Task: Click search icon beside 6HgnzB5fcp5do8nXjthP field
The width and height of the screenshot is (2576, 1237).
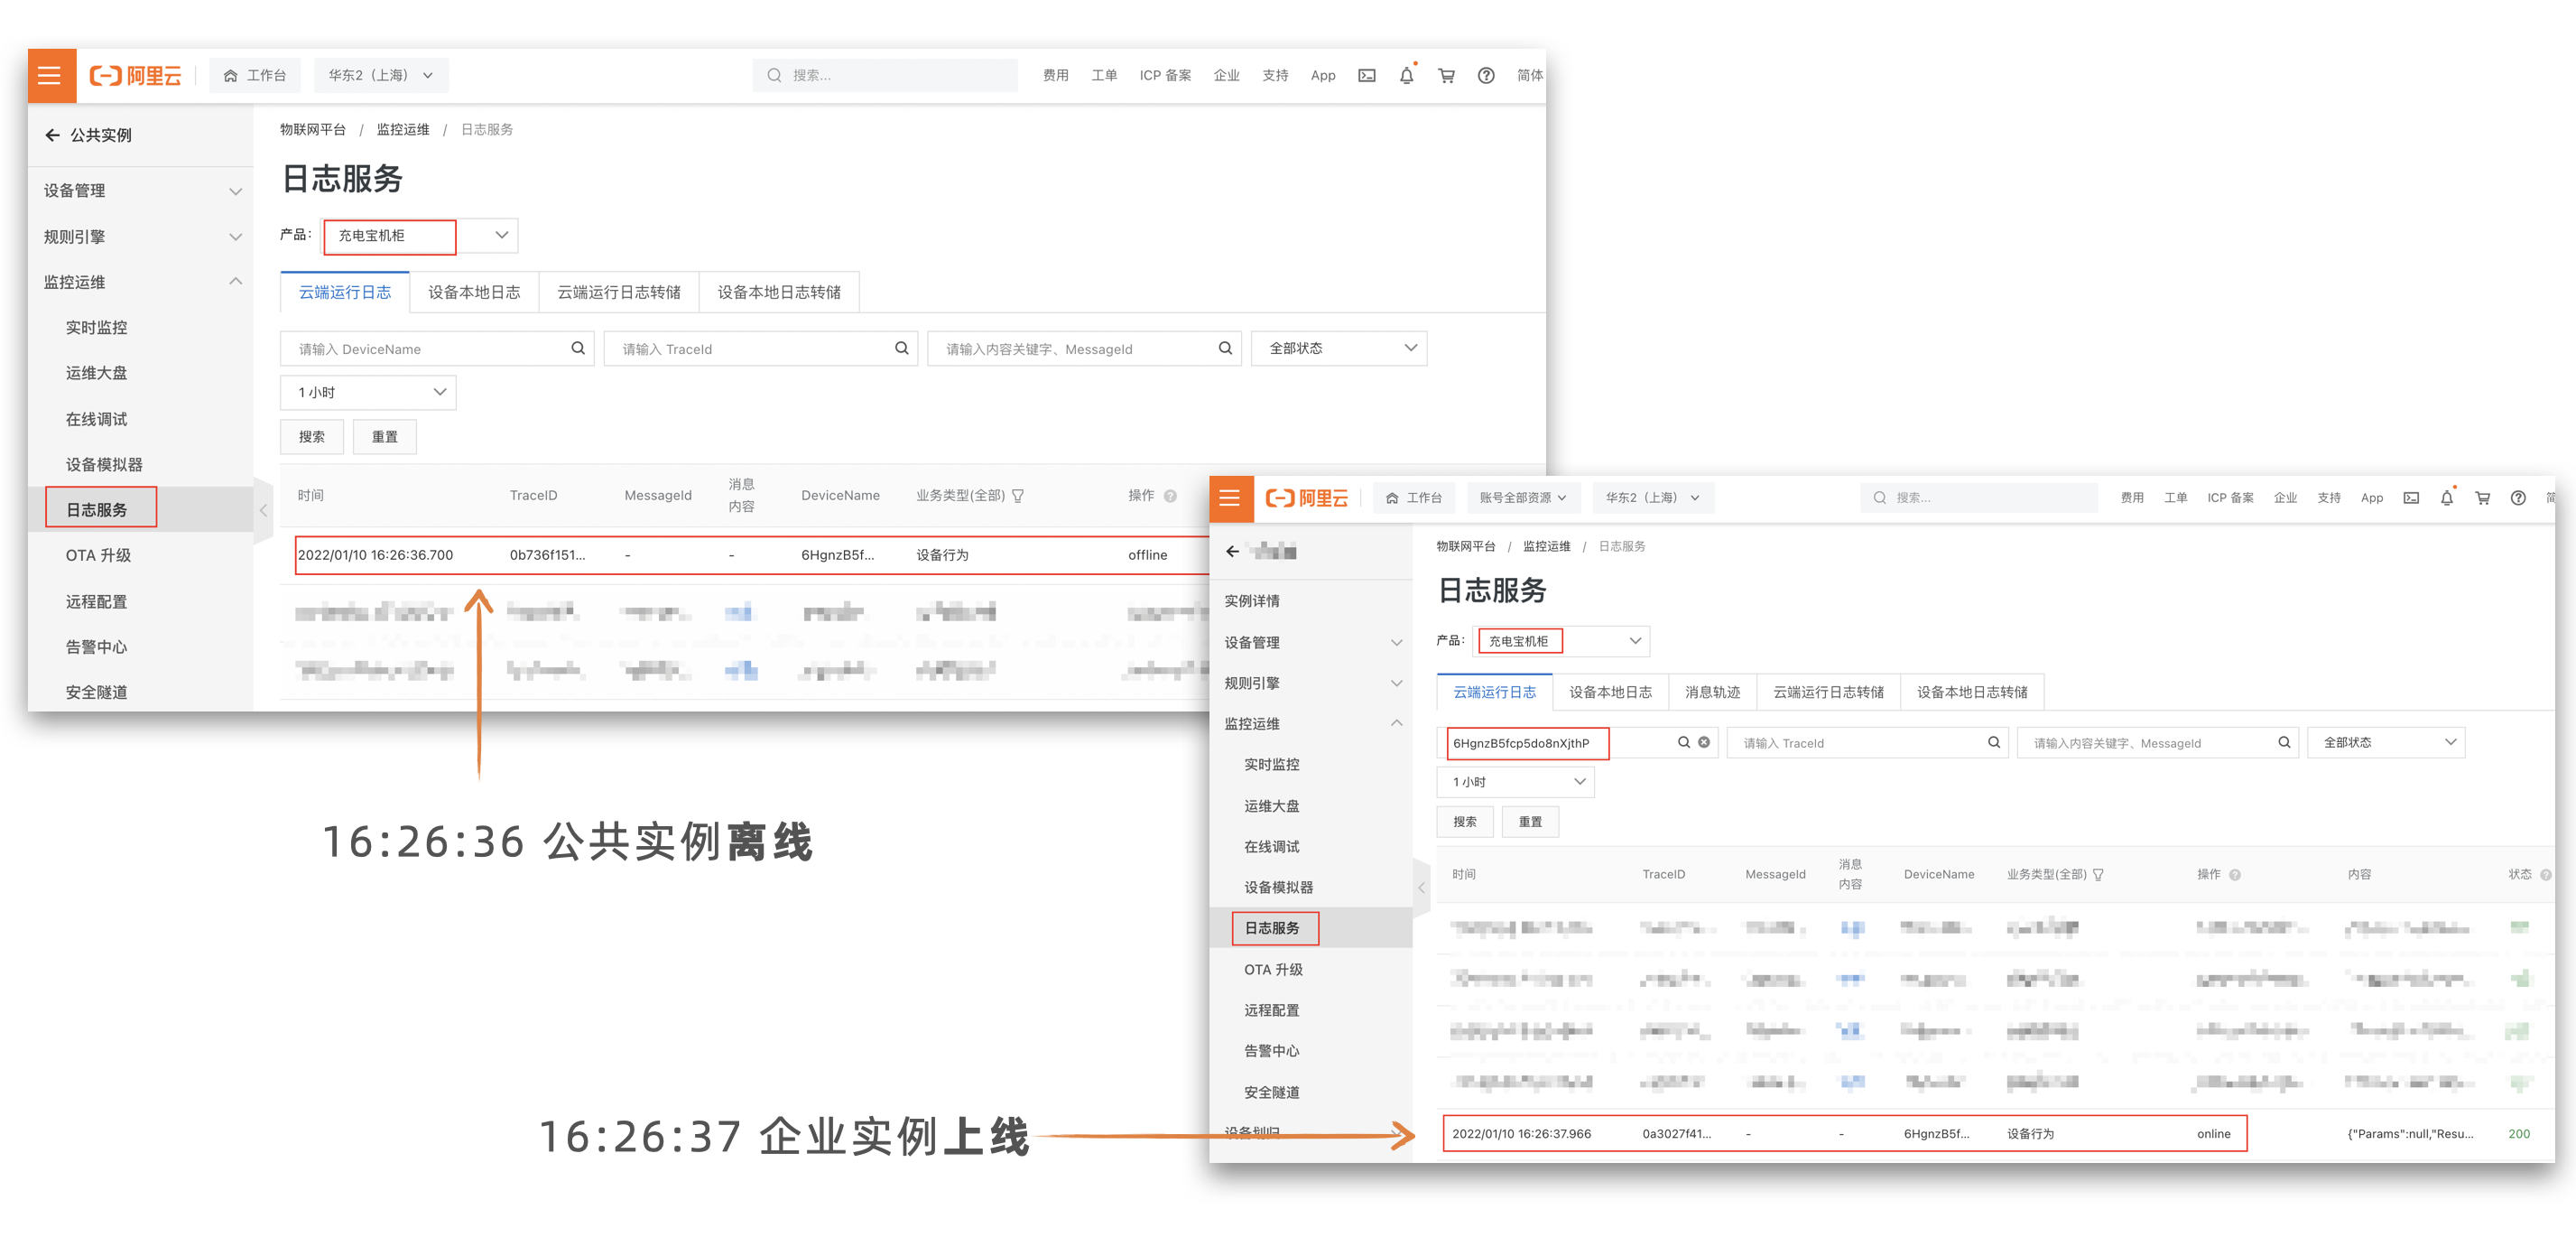Action: click(1684, 742)
